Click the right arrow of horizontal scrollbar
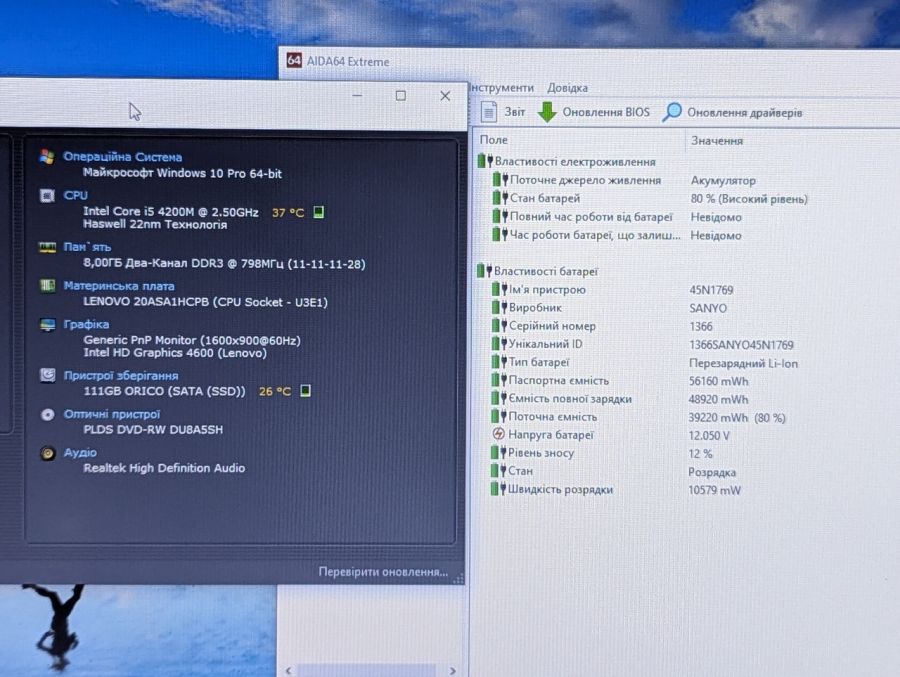Image resolution: width=900 pixels, height=677 pixels. [x=452, y=670]
